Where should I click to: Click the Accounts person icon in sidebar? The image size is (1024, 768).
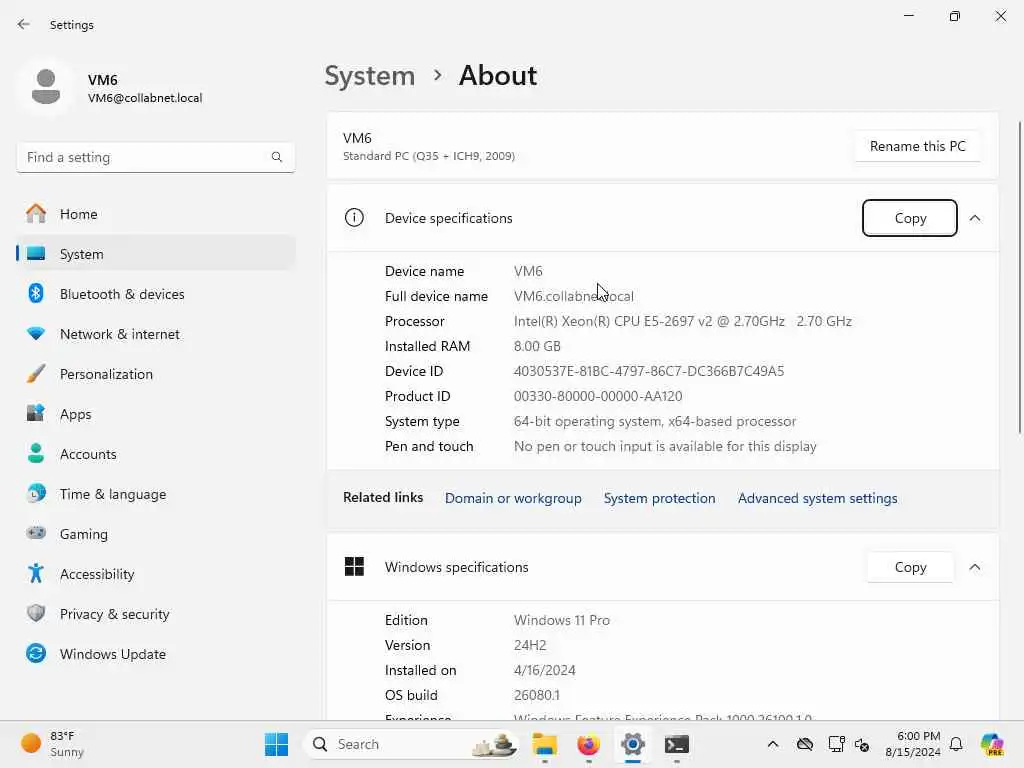(x=36, y=453)
